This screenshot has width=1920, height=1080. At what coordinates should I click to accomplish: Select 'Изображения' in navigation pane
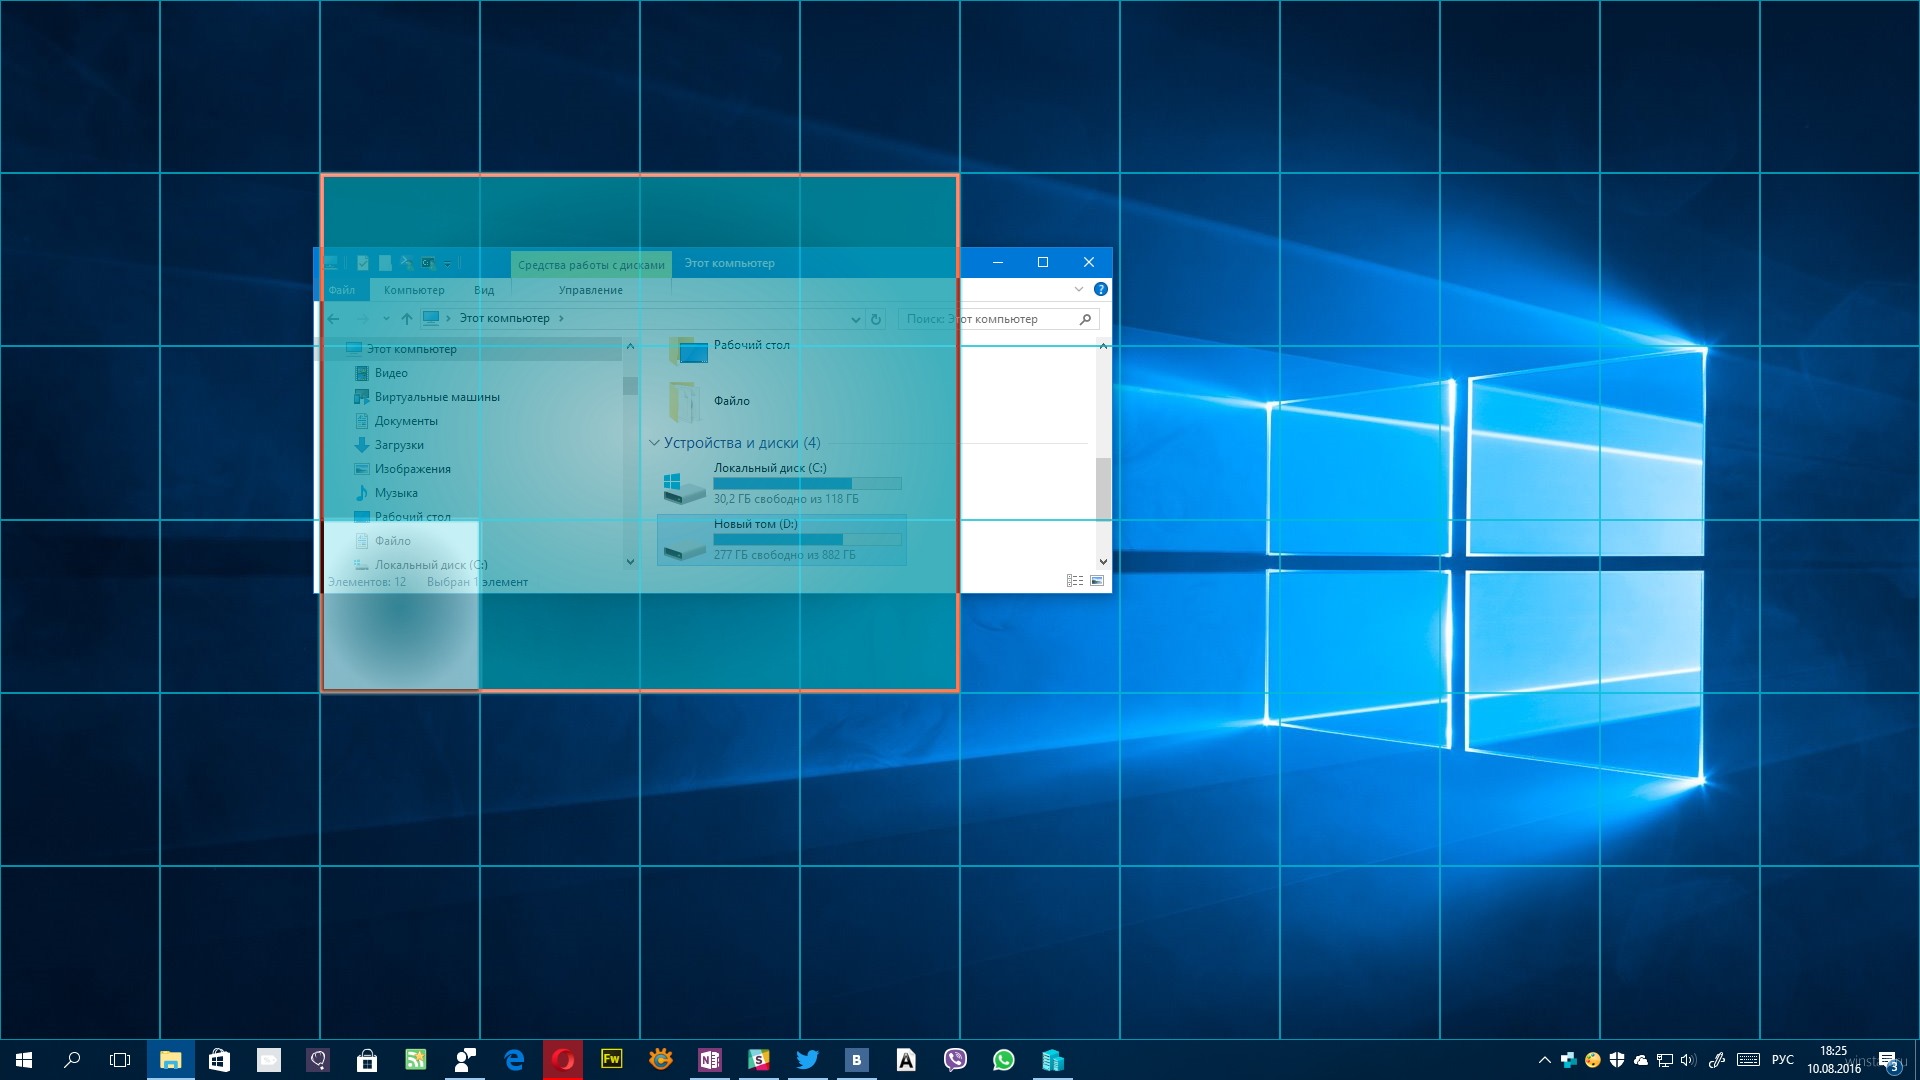coord(412,469)
